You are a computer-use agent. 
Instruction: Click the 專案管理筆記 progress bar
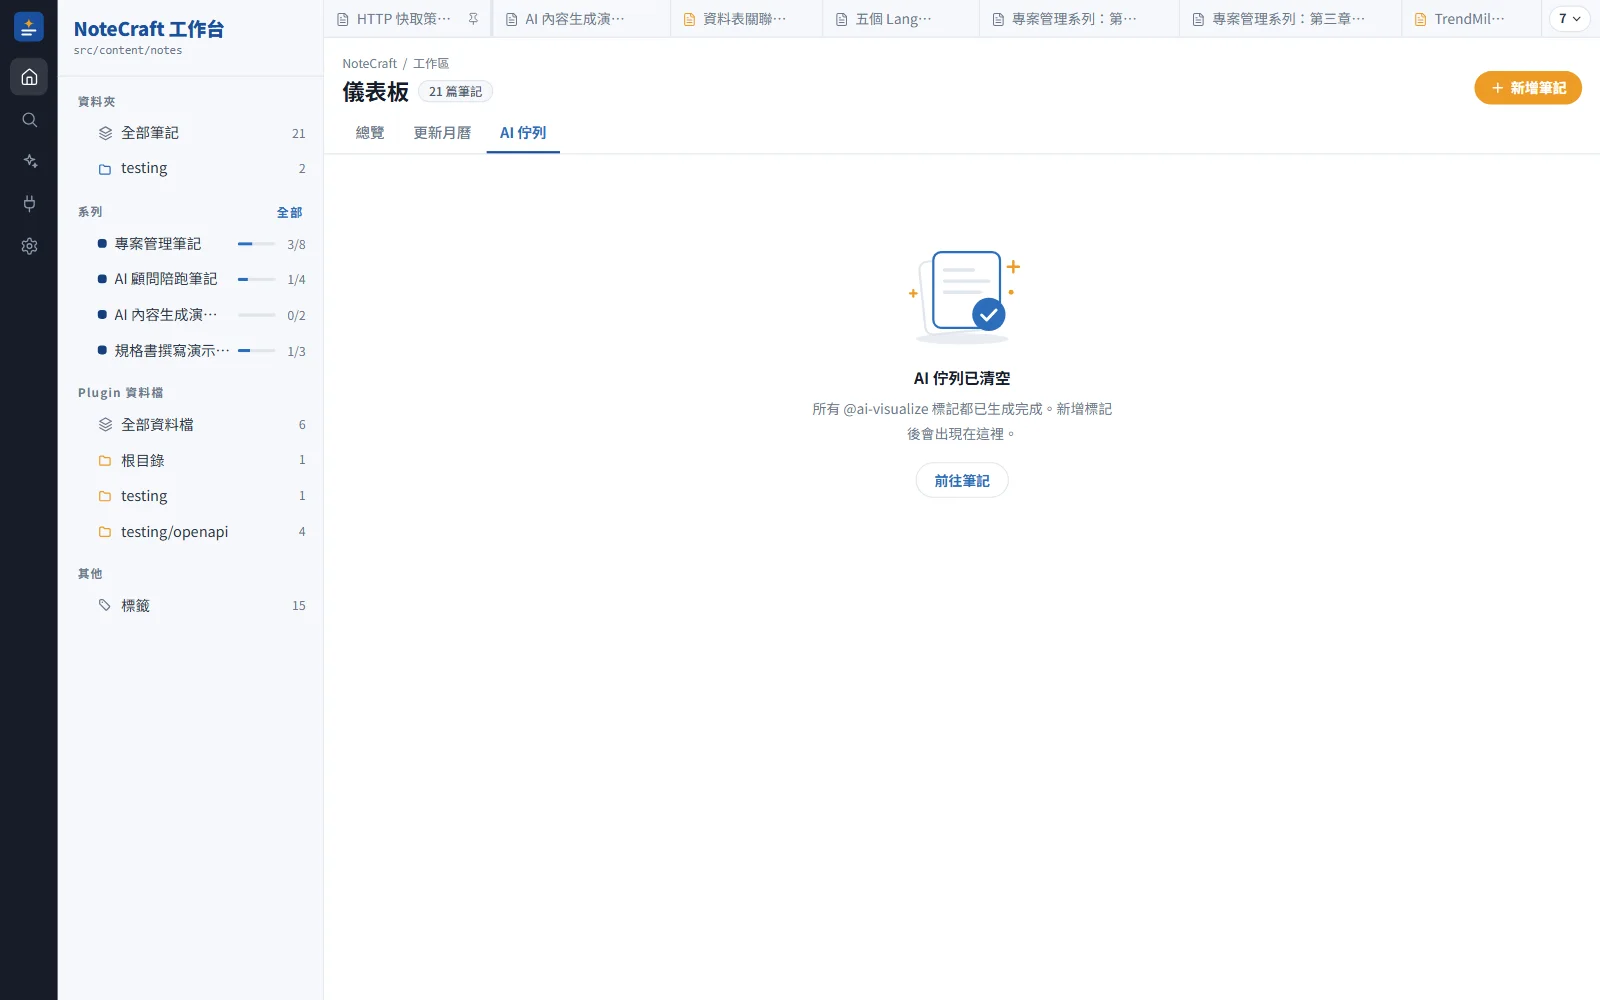(256, 244)
